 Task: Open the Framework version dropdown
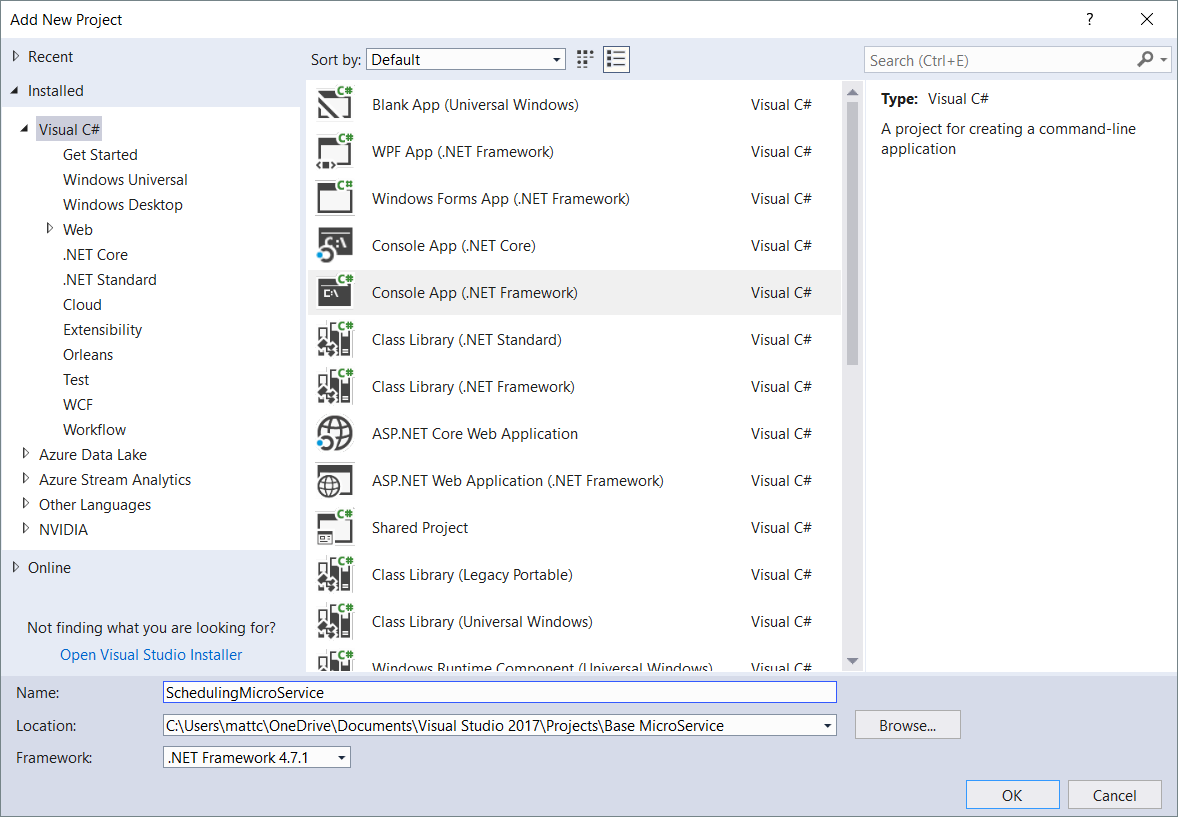pos(341,758)
